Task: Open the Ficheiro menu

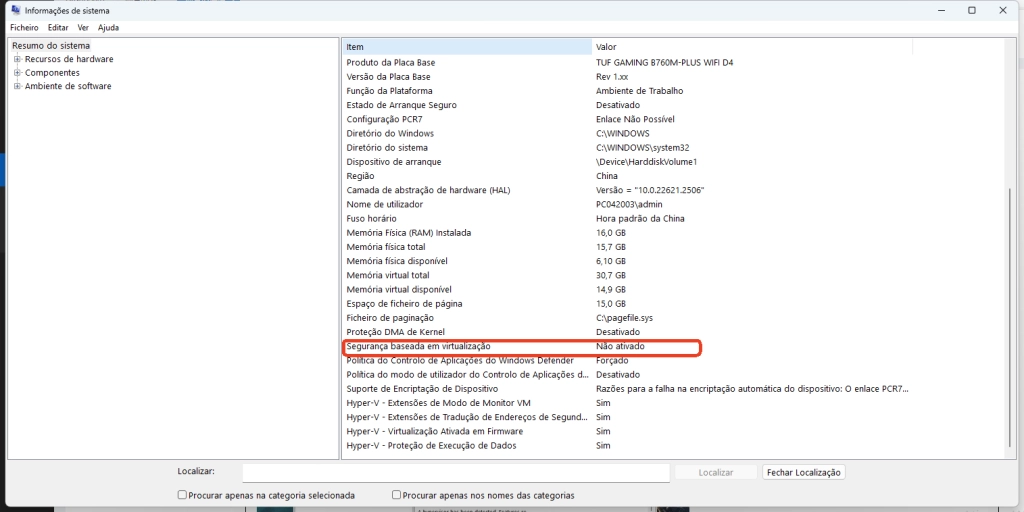Action: click(24, 28)
